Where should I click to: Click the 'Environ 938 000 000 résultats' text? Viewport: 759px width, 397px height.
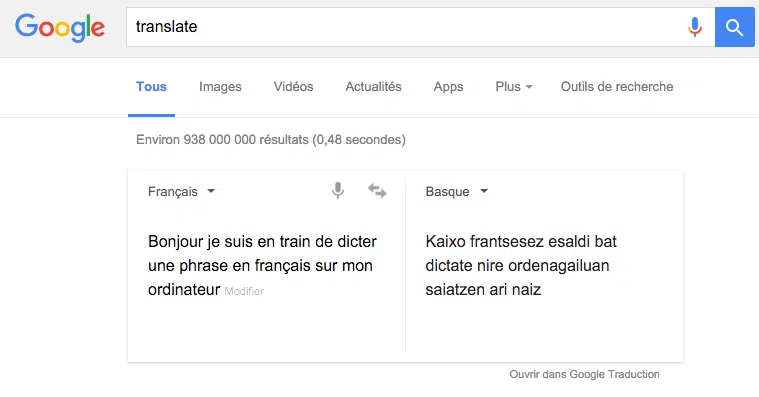[x=222, y=140]
